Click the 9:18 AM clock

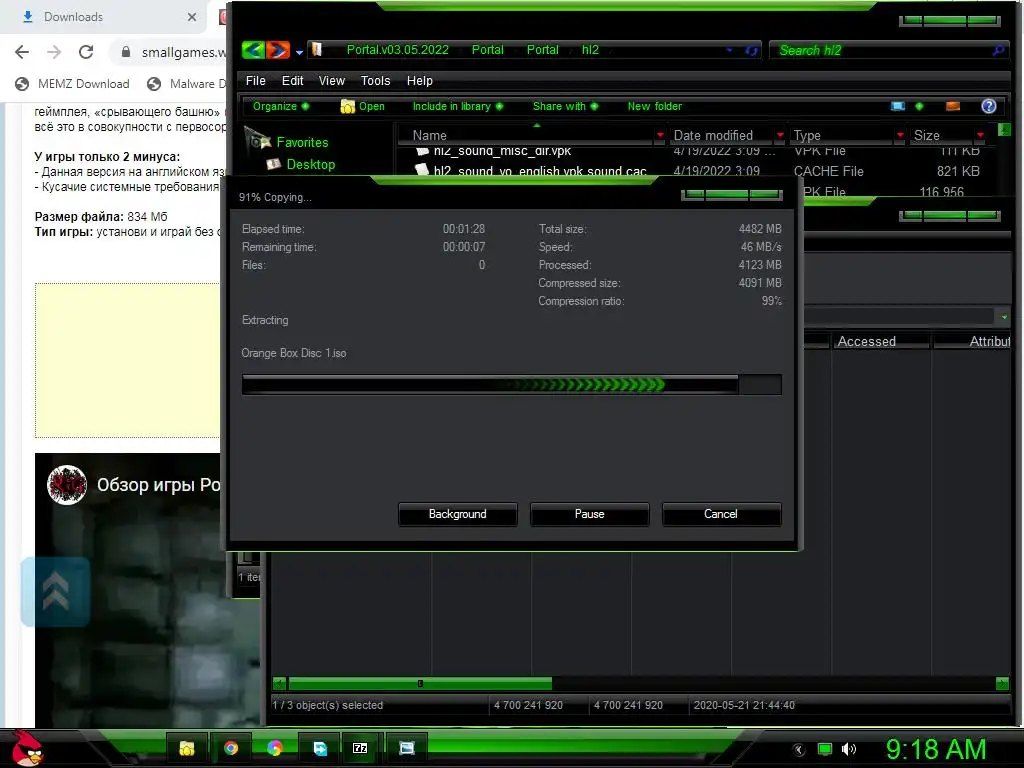936,750
